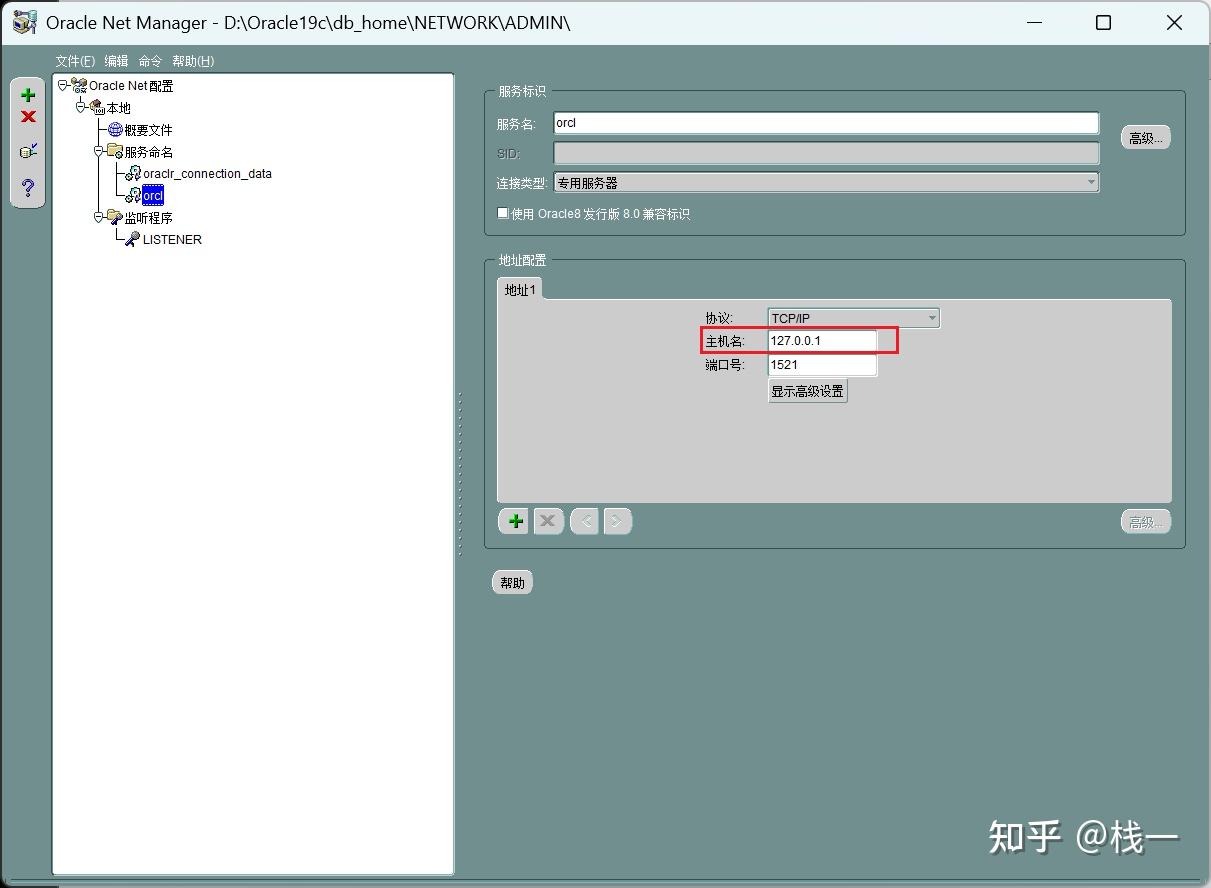Click the 端口号 field containing 1521
This screenshot has width=1211, height=888.
[x=822, y=365]
